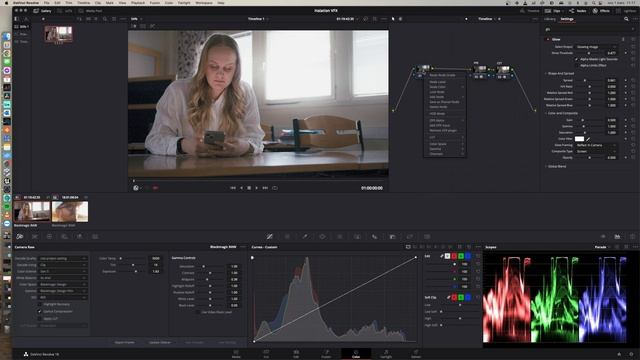Open the Color Match palette icon

(35, 236)
